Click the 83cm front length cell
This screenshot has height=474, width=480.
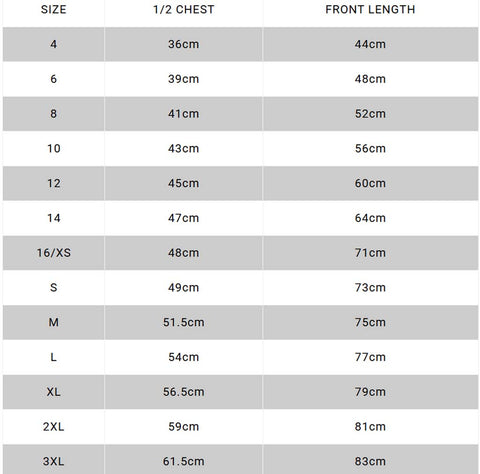[x=370, y=461]
